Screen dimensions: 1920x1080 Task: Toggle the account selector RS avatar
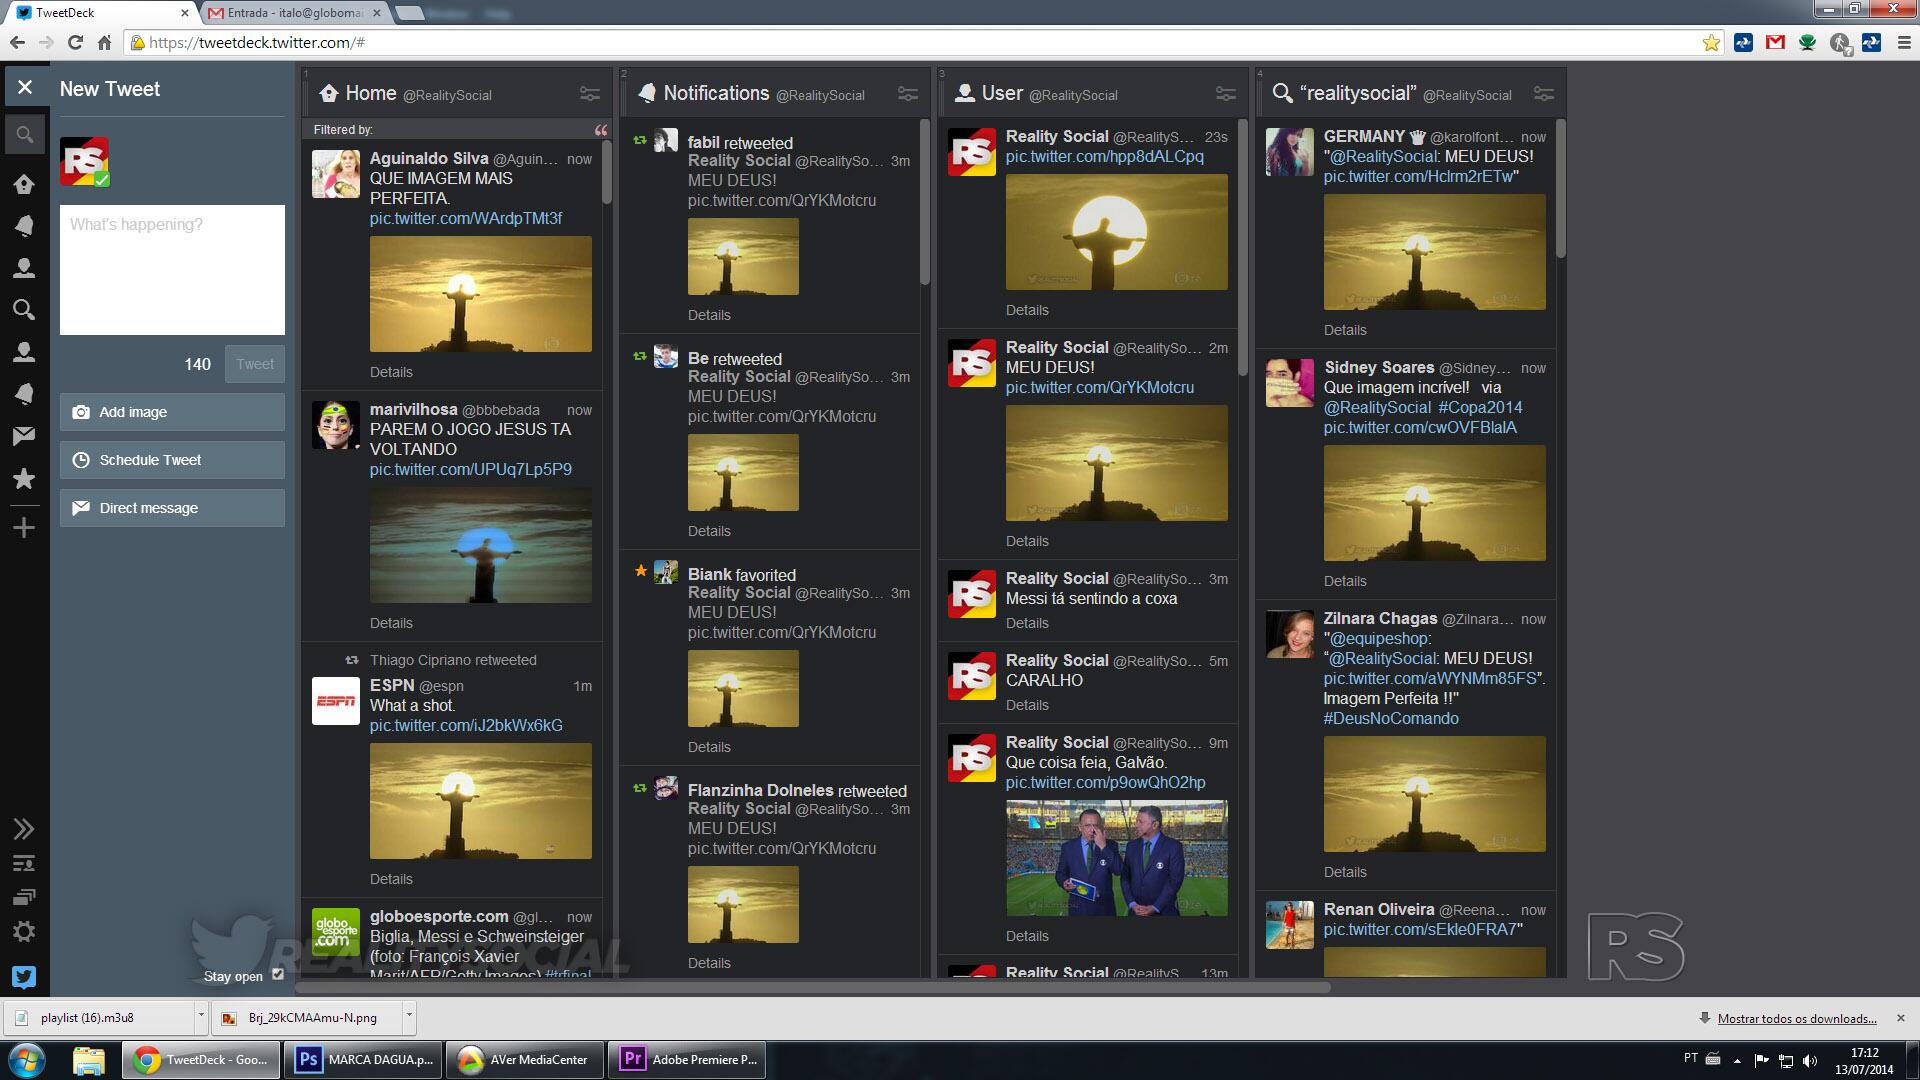(x=84, y=162)
